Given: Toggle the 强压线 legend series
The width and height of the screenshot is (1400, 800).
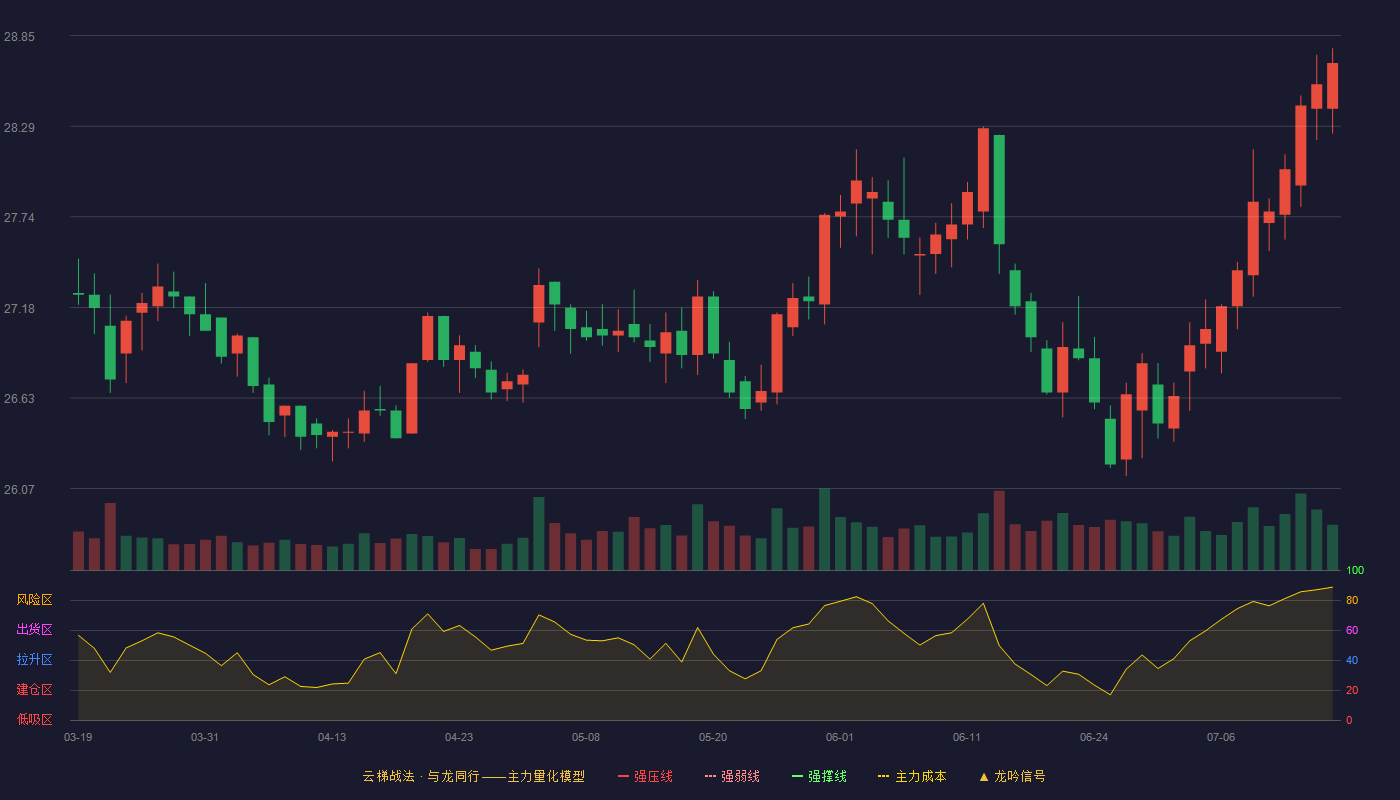Looking at the screenshot, I should click(x=645, y=776).
